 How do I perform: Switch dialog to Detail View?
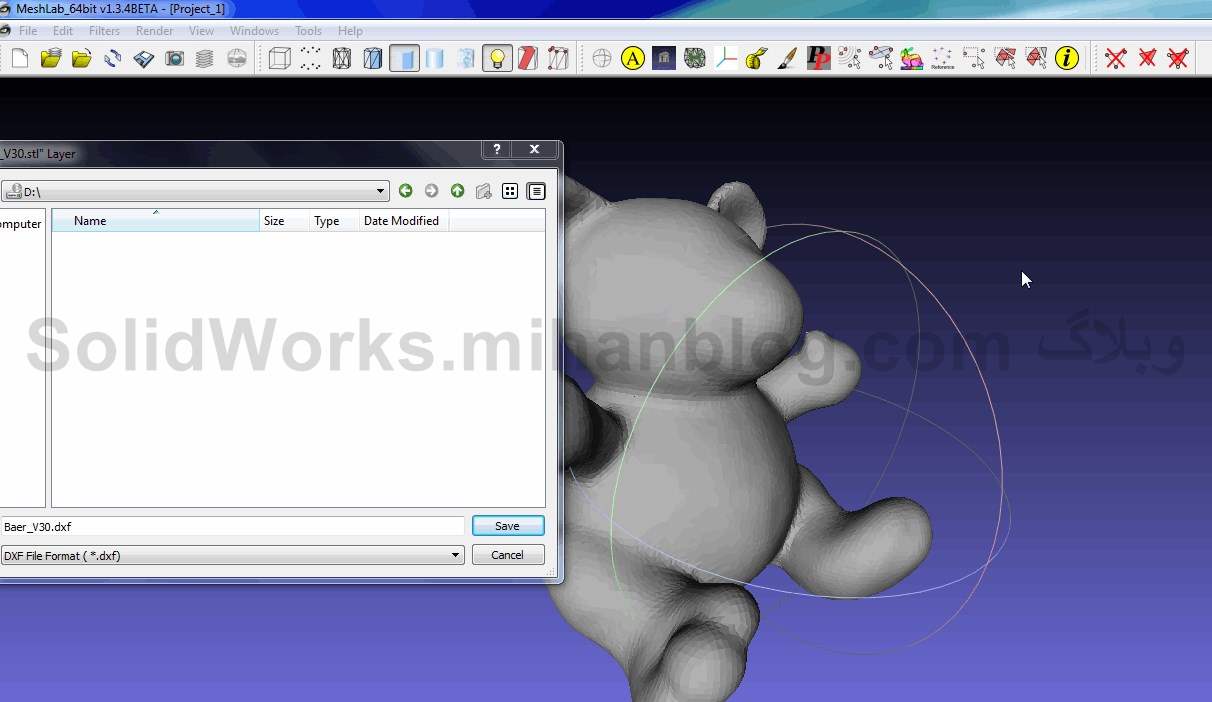(x=536, y=191)
